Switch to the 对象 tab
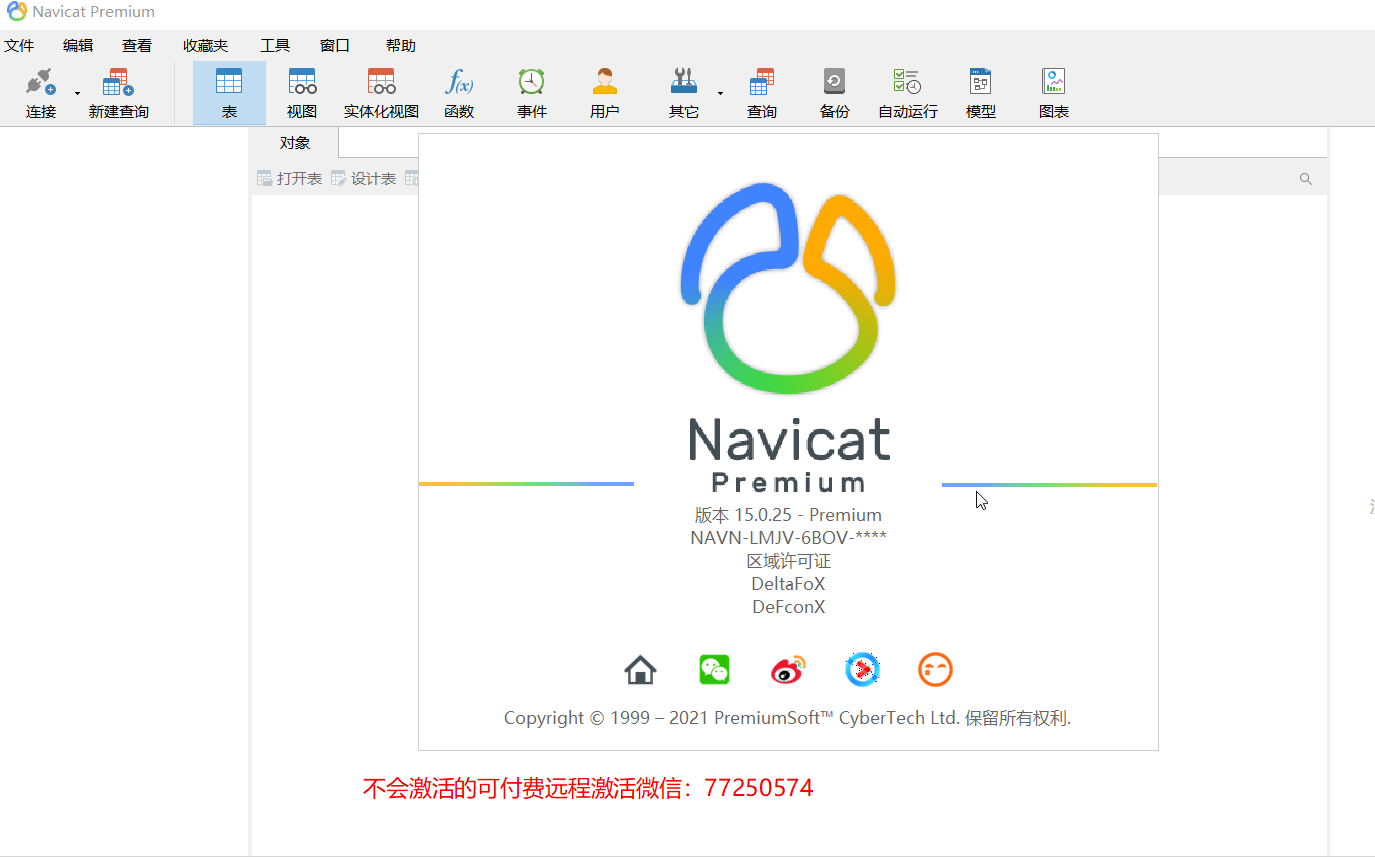Image resolution: width=1375 pixels, height=857 pixels. pos(295,143)
